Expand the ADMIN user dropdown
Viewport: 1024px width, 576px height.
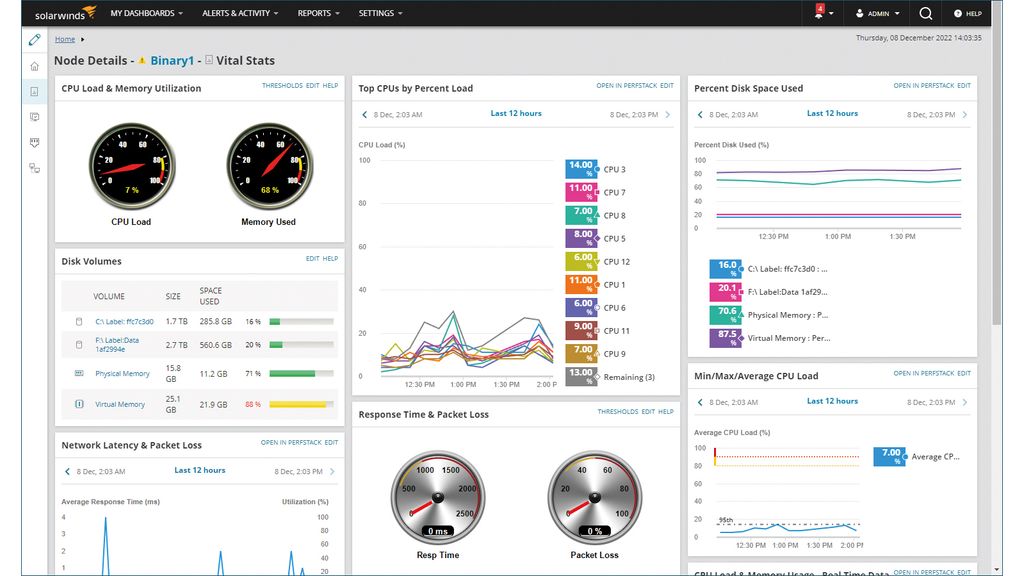point(877,13)
